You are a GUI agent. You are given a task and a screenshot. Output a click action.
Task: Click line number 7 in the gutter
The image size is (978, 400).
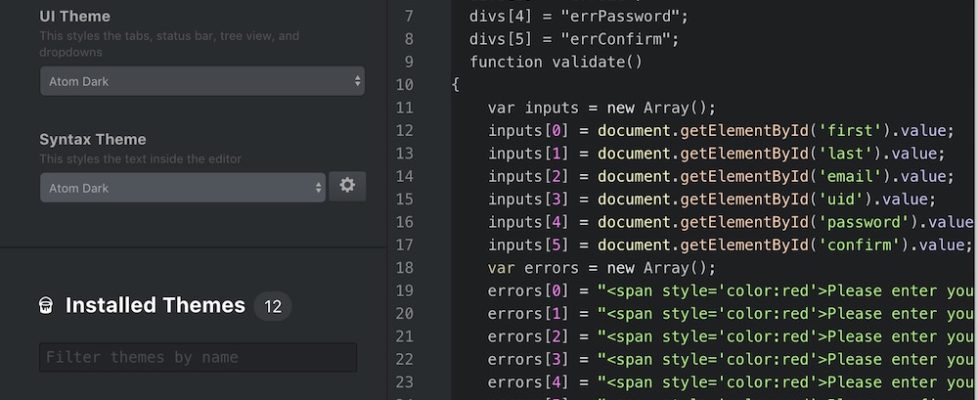click(408, 16)
